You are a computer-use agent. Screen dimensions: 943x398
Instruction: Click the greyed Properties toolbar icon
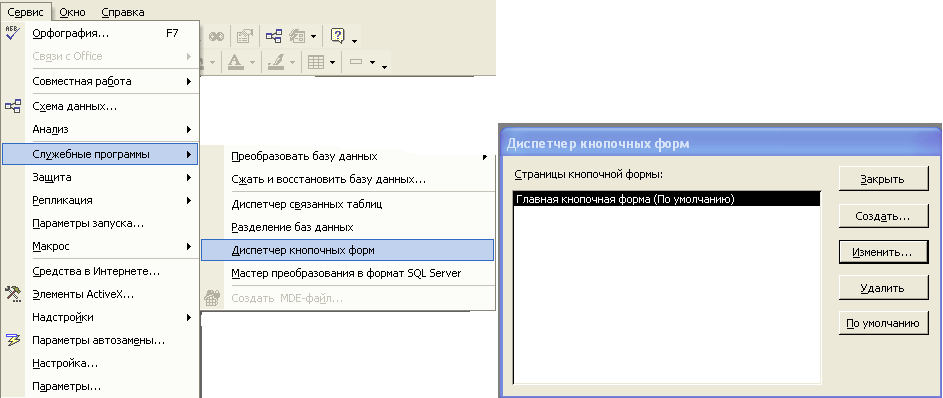244,37
